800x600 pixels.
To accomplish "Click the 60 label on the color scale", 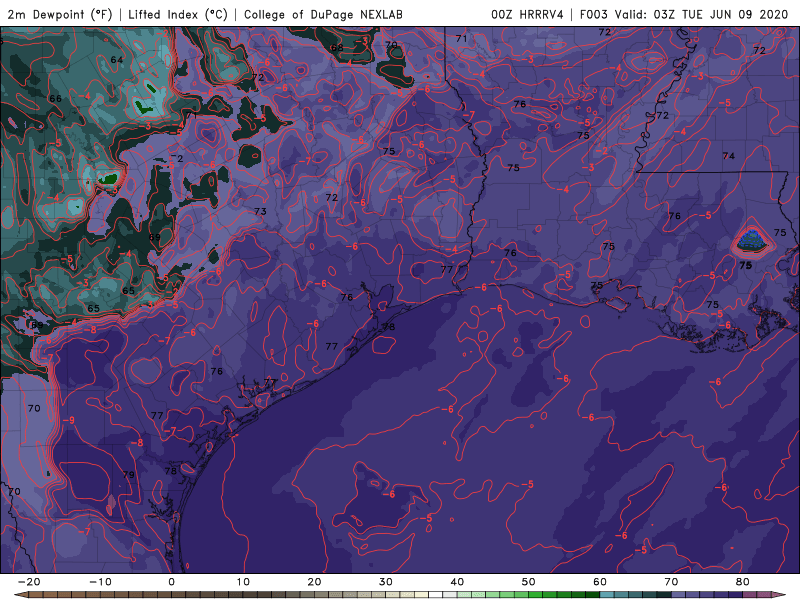I will pyautogui.click(x=600, y=582).
